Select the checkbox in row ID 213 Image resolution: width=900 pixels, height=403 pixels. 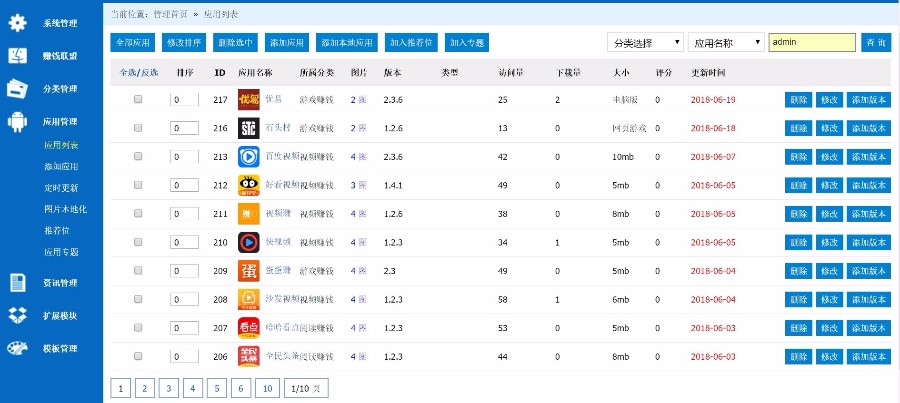[x=138, y=156]
